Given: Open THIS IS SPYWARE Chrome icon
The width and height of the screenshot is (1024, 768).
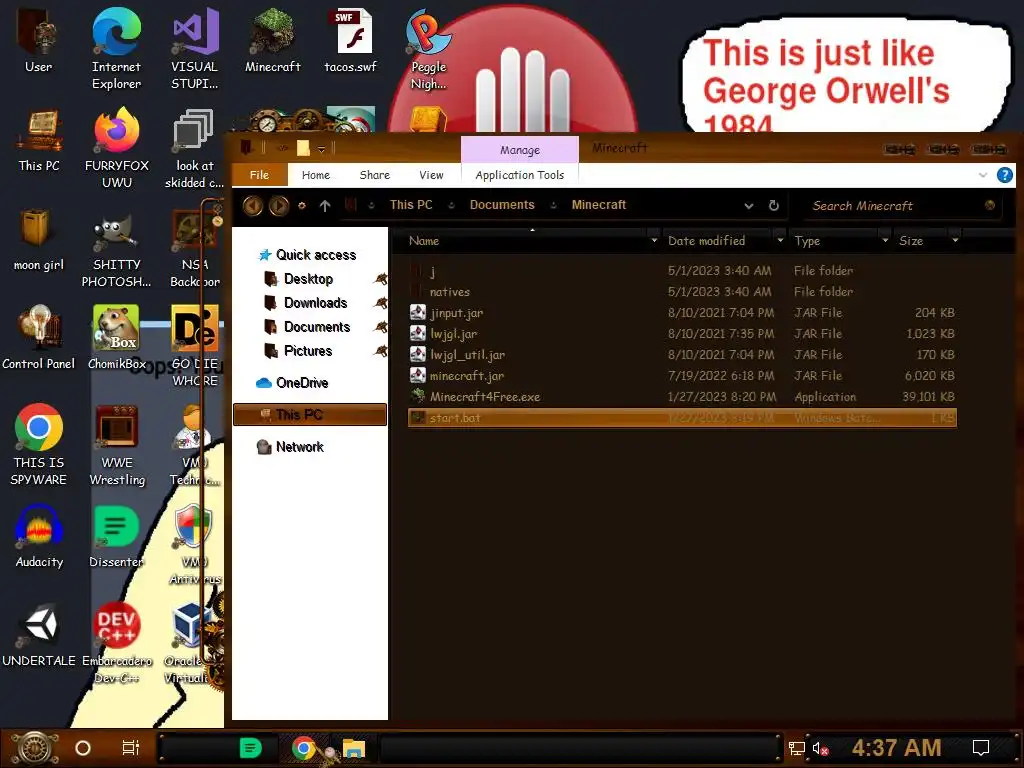Looking at the screenshot, I should point(39,444).
